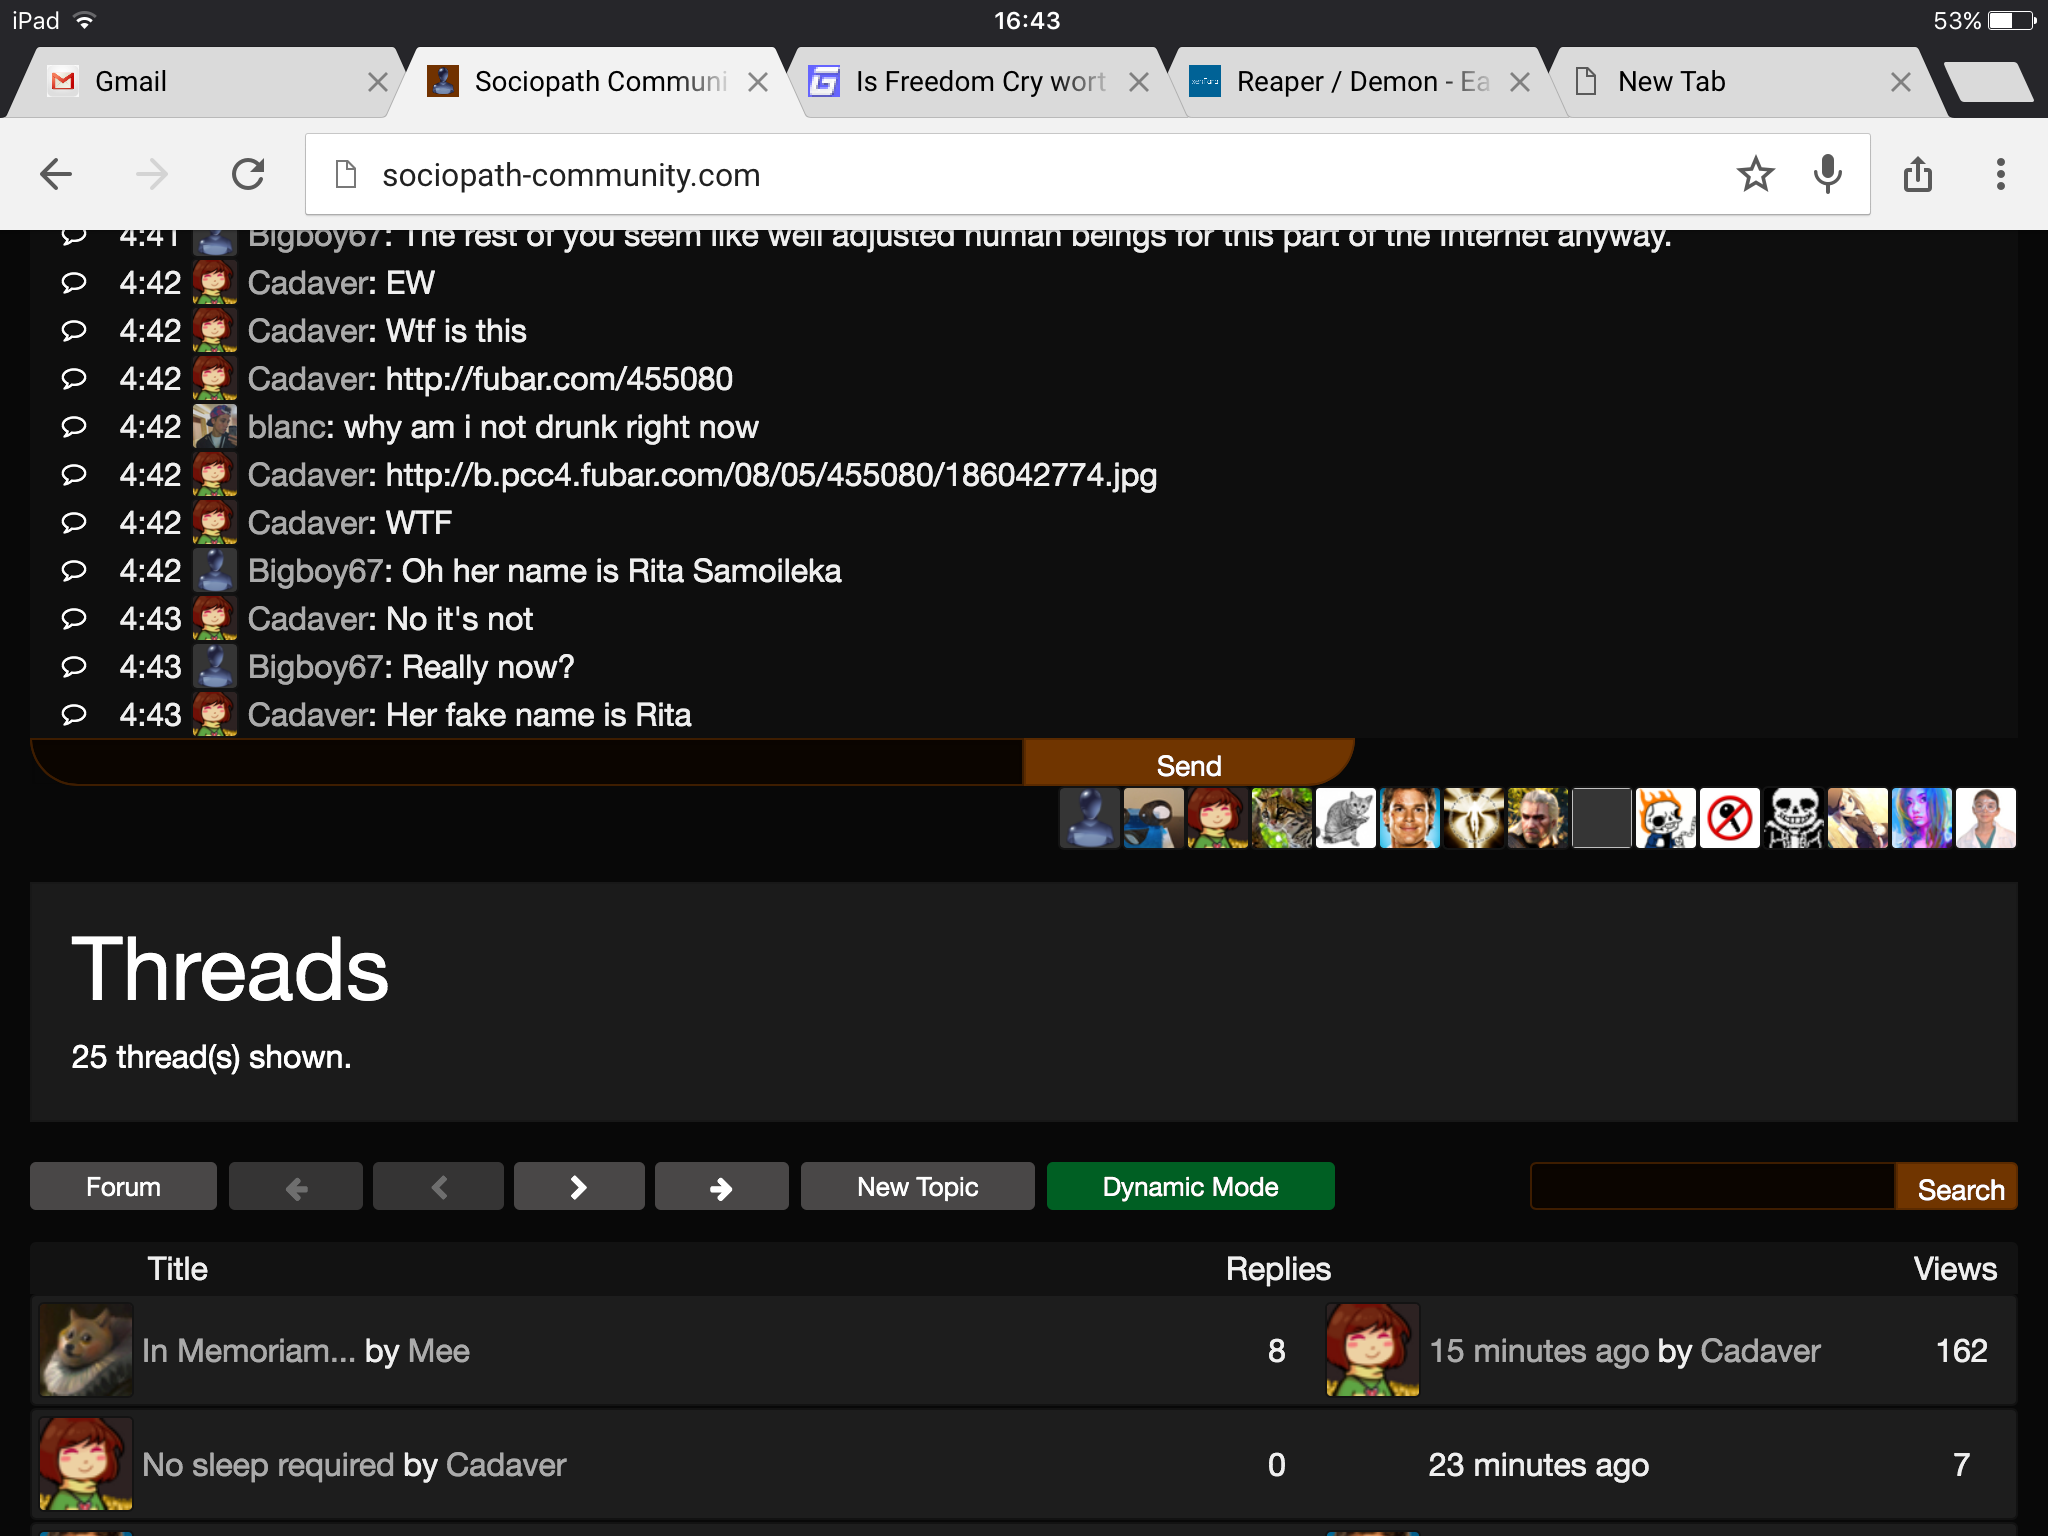Image resolution: width=2048 pixels, height=1536 pixels.
Task: Bookmark this page with the star icon
Action: click(1755, 175)
